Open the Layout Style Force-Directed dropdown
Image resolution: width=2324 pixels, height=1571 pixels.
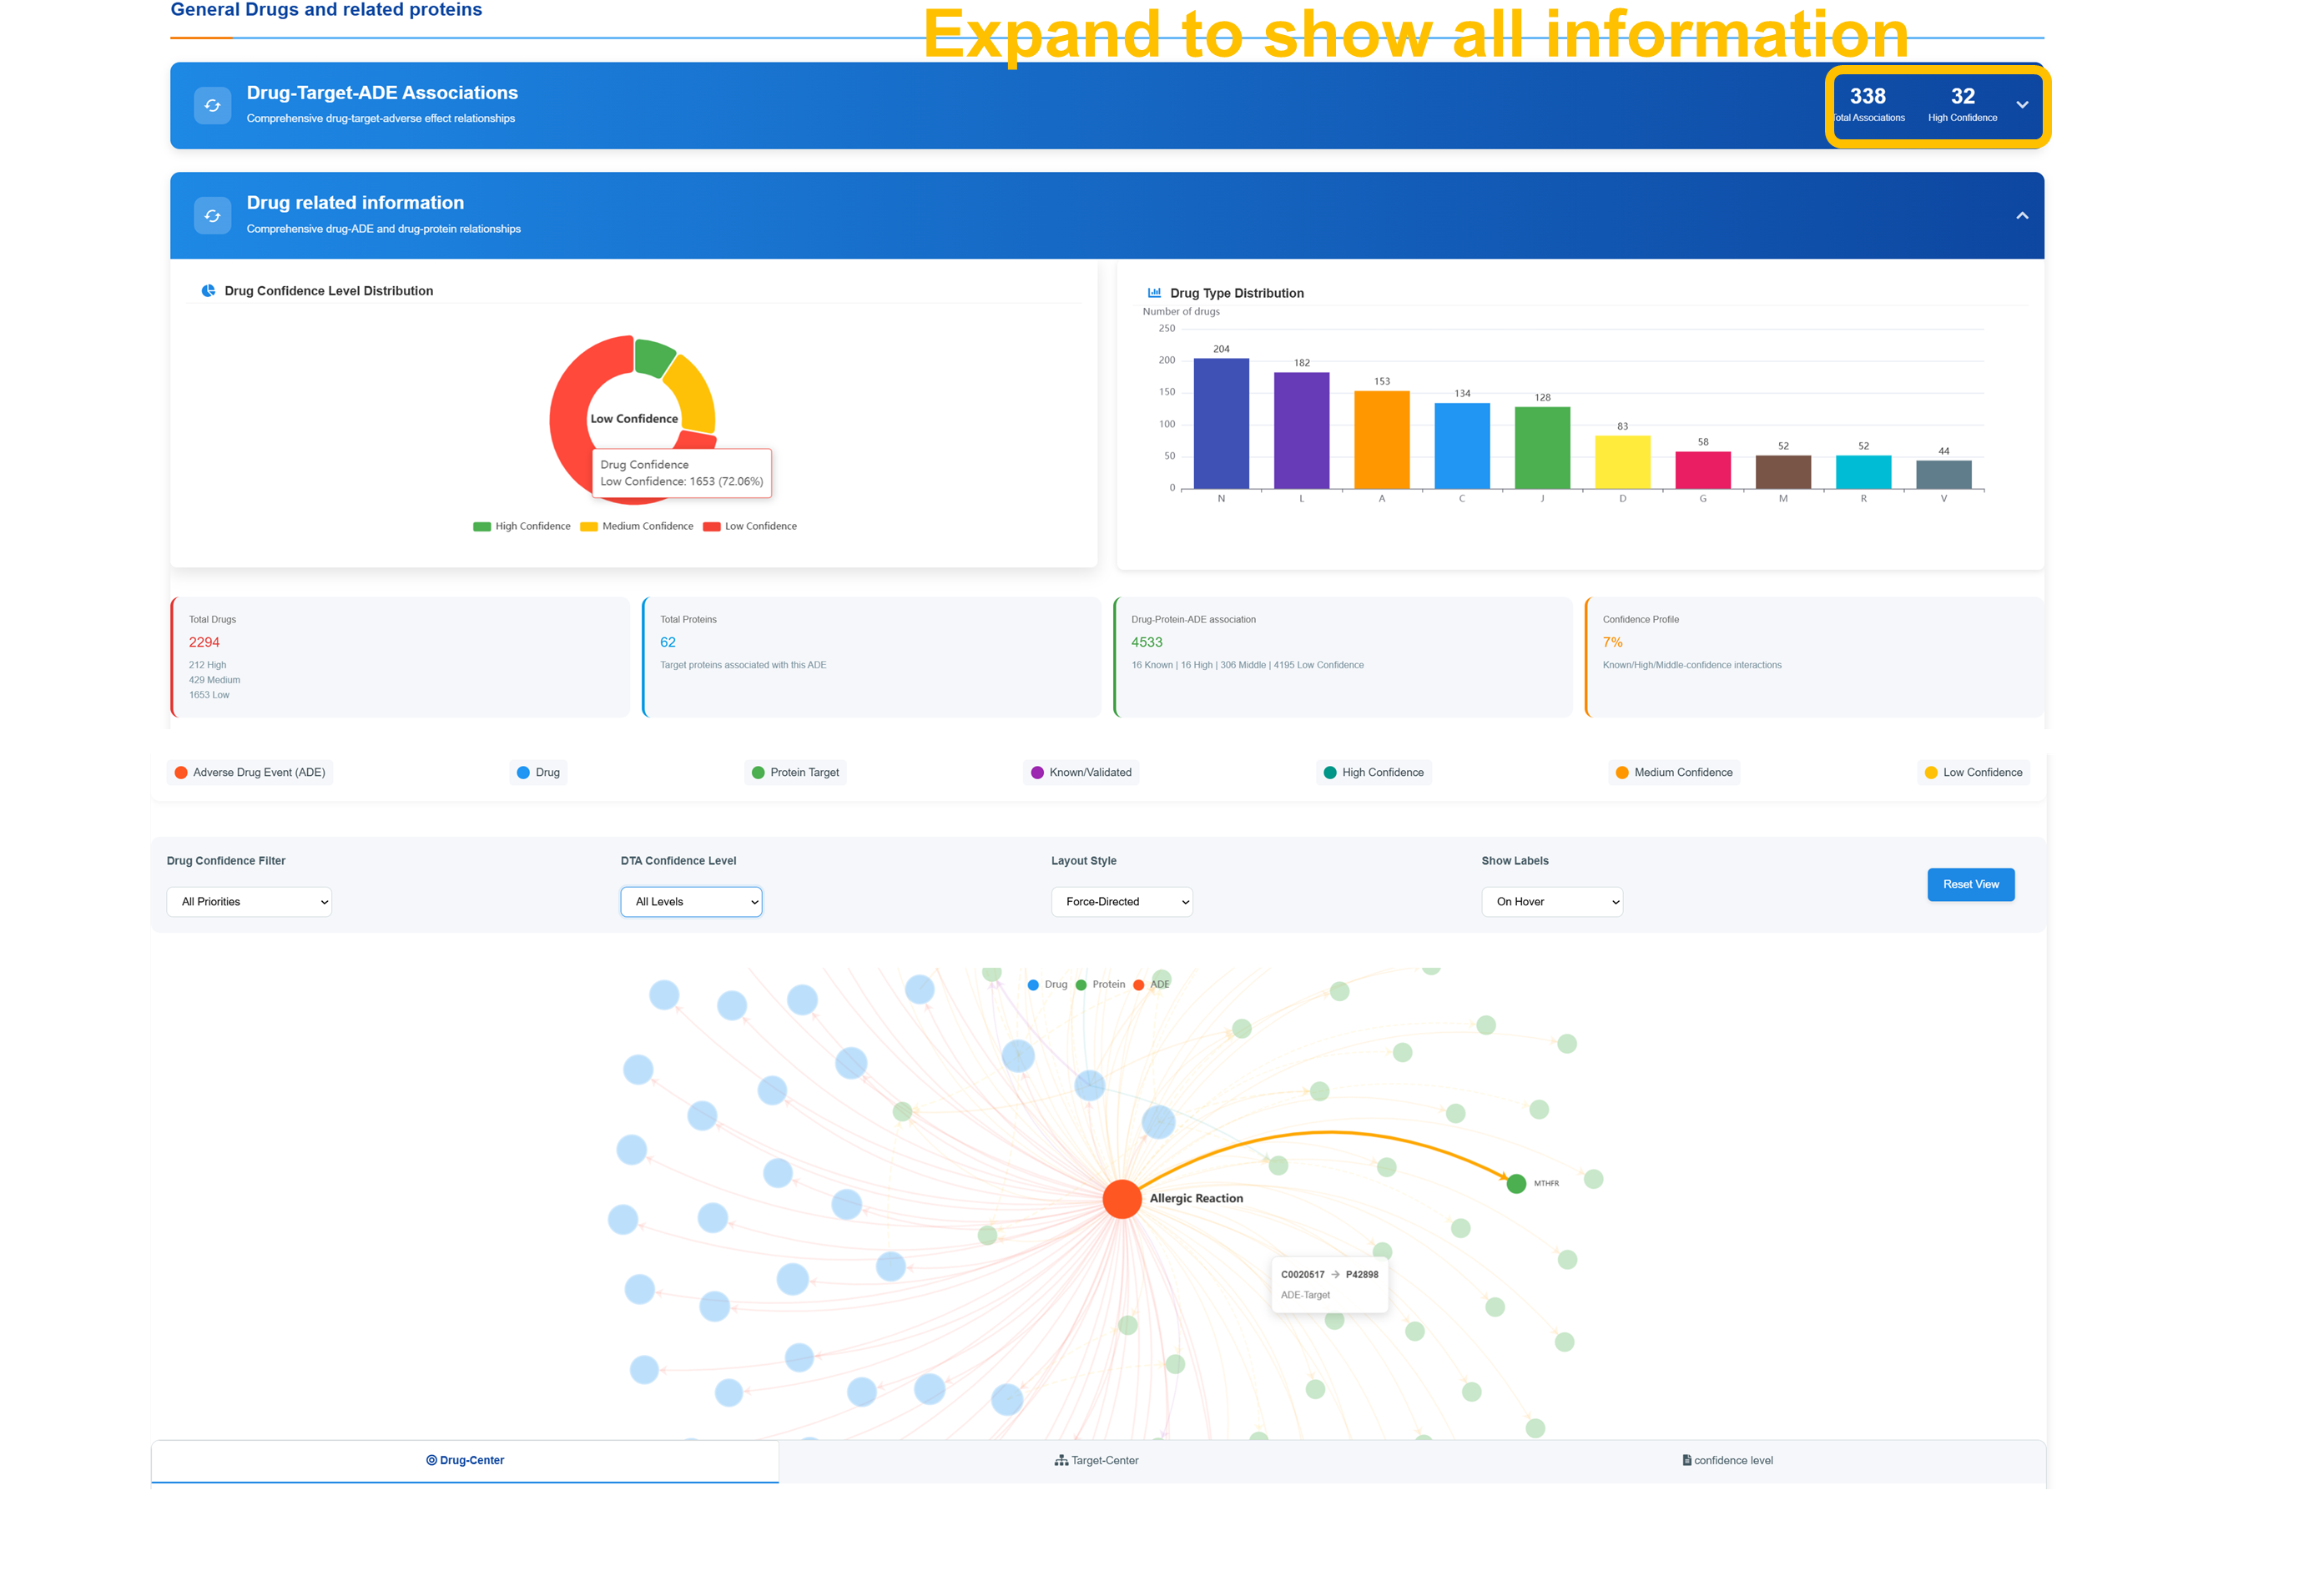click(1121, 901)
